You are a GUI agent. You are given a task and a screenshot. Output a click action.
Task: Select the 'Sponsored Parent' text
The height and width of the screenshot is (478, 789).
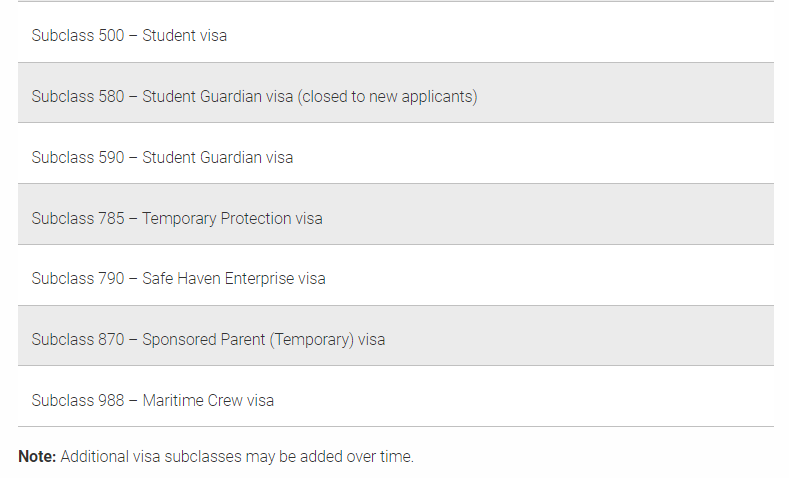pyautogui.click(x=204, y=340)
